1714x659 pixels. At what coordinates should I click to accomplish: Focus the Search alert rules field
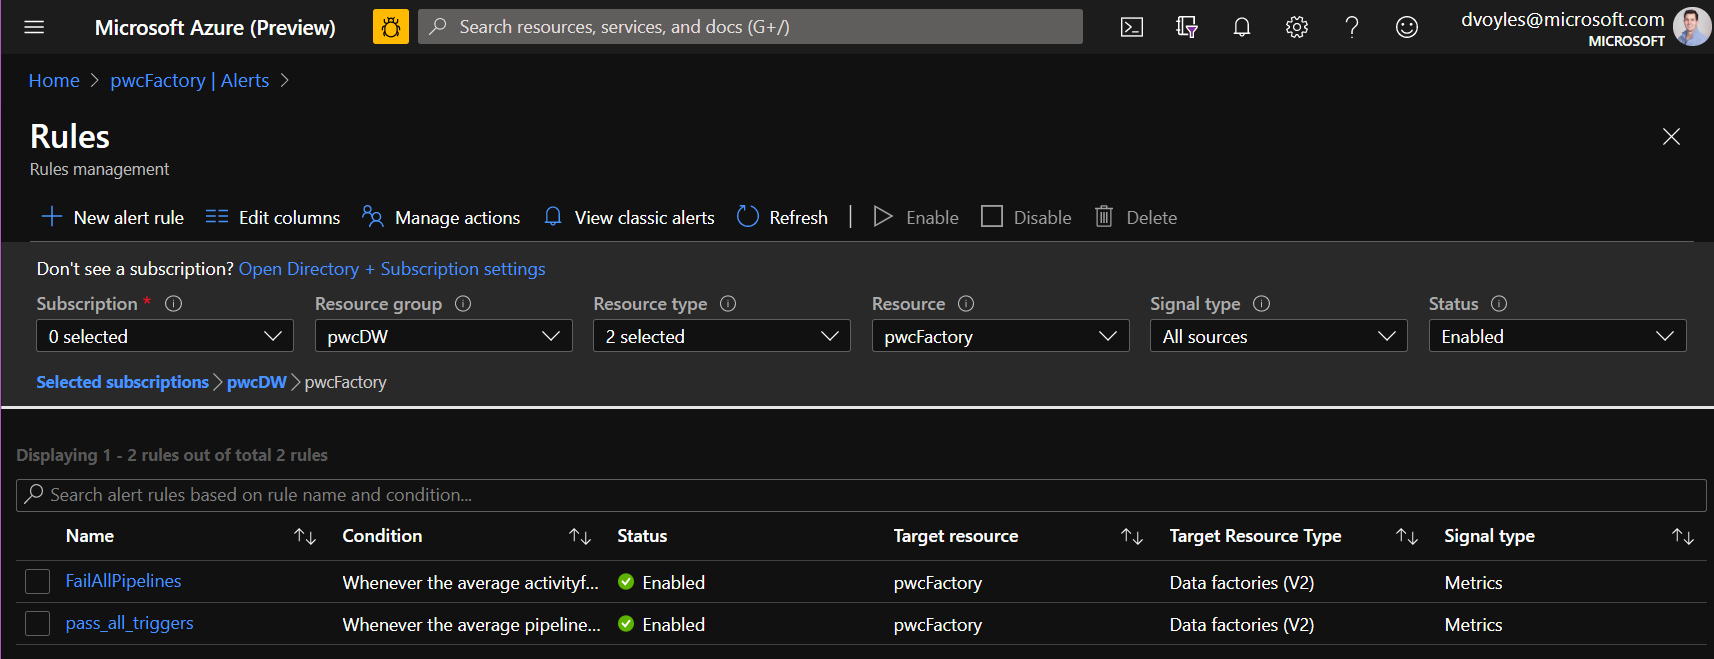tap(861, 495)
